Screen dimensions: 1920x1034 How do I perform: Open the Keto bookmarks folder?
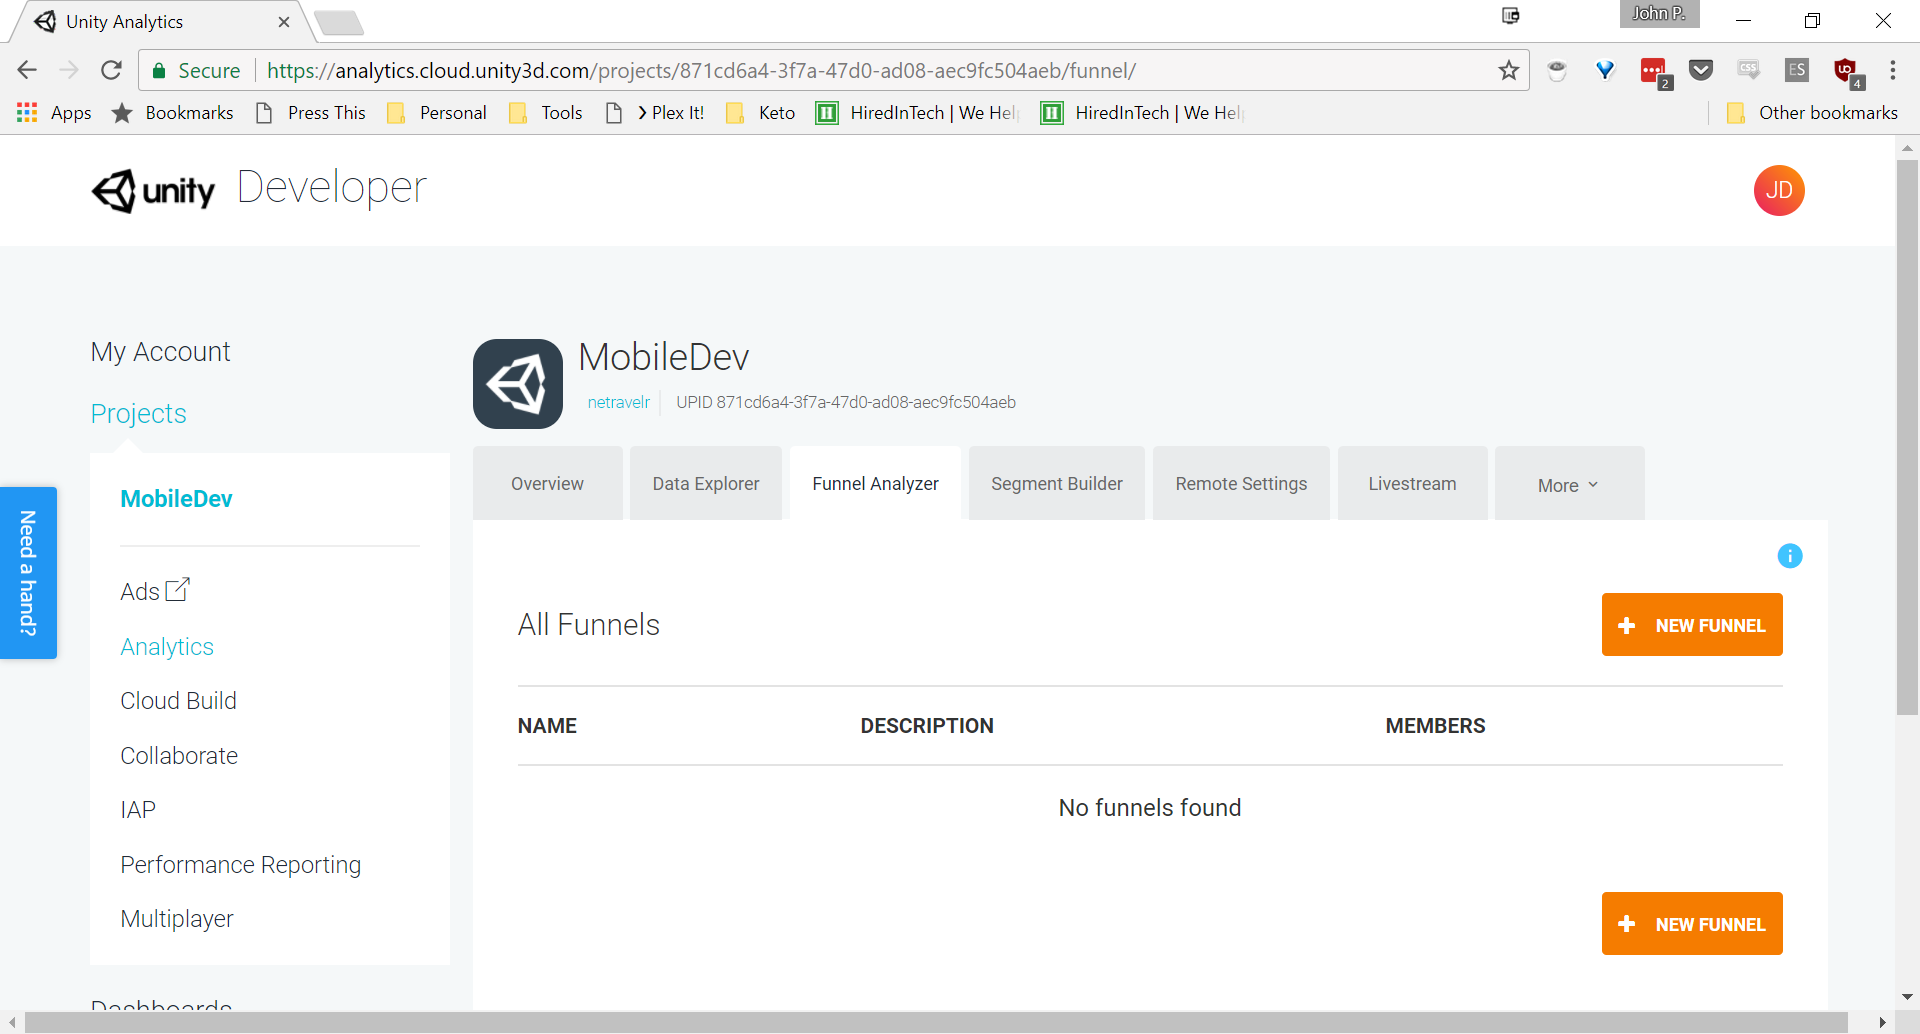coord(761,113)
